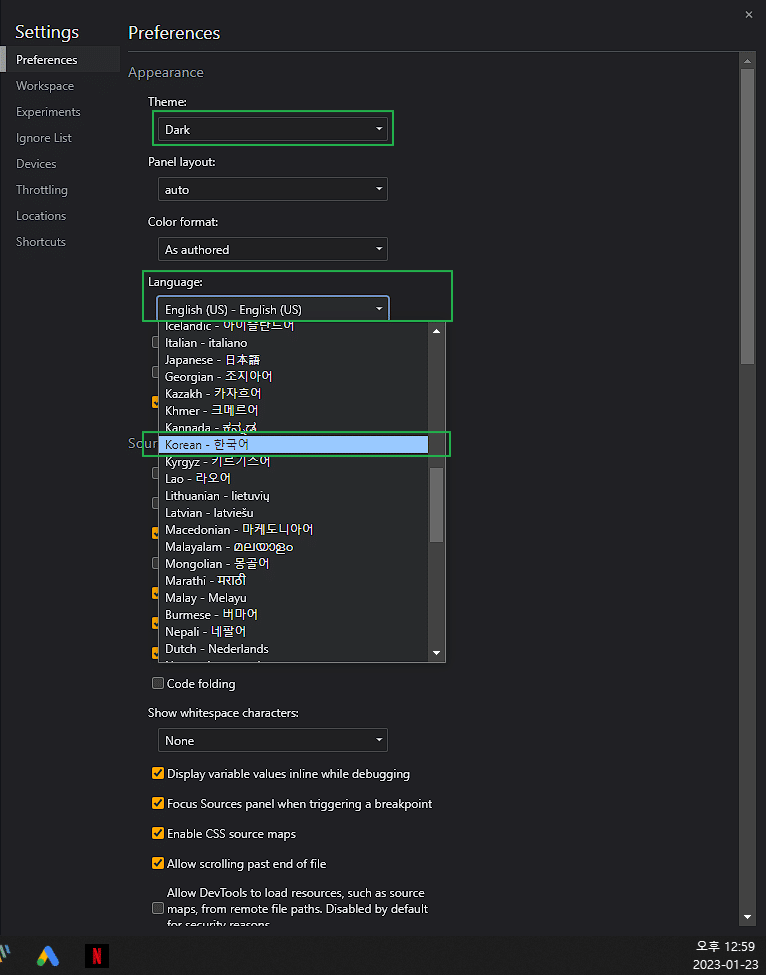Select the Khmer language option
The width and height of the screenshot is (766, 975).
coord(293,410)
